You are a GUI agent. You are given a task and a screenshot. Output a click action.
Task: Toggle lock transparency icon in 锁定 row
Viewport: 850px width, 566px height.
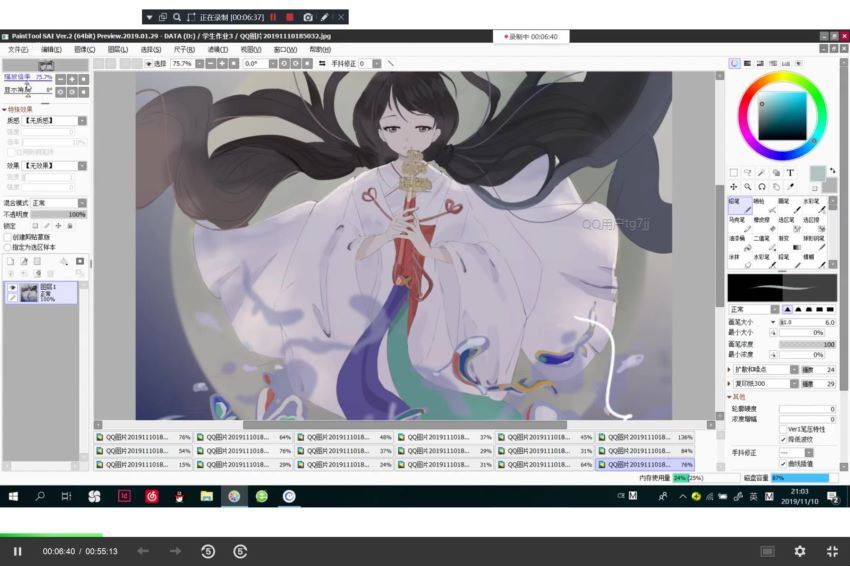(35, 226)
